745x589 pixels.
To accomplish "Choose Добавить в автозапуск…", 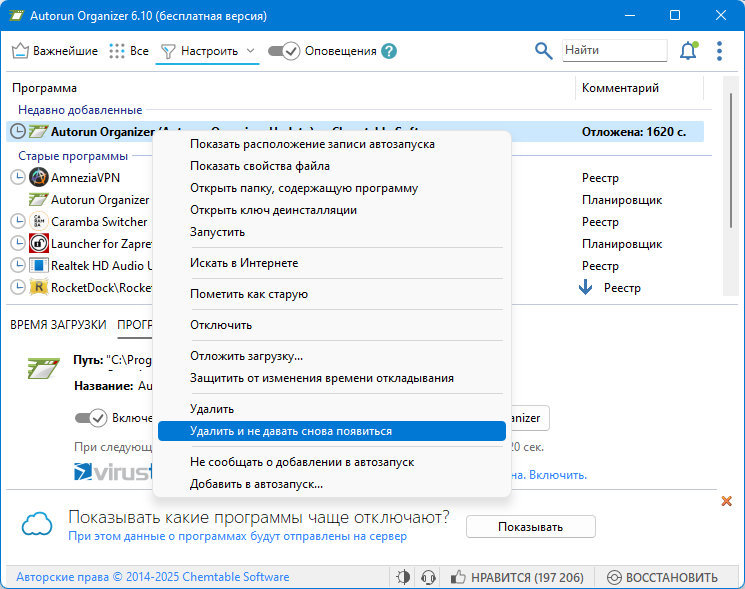I will pyautogui.click(x=332, y=484).
